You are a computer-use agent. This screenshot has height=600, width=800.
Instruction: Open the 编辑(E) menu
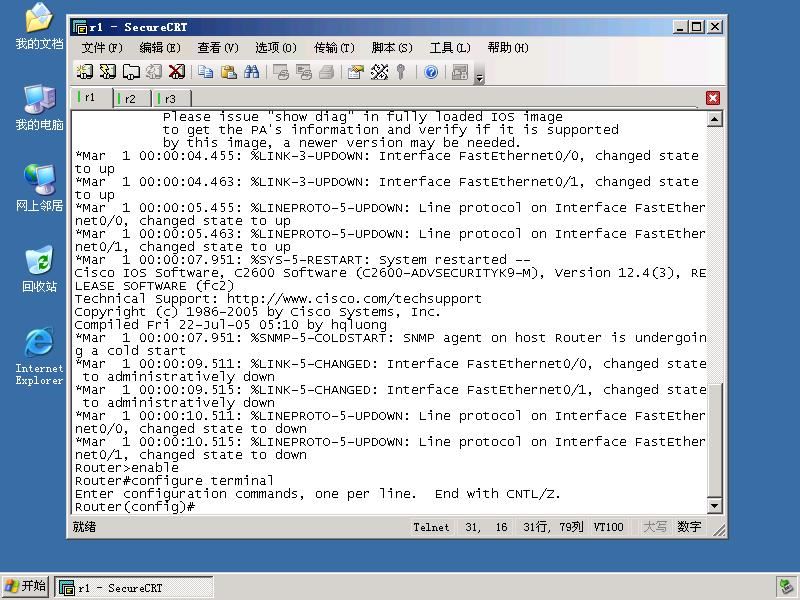(x=160, y=48)
